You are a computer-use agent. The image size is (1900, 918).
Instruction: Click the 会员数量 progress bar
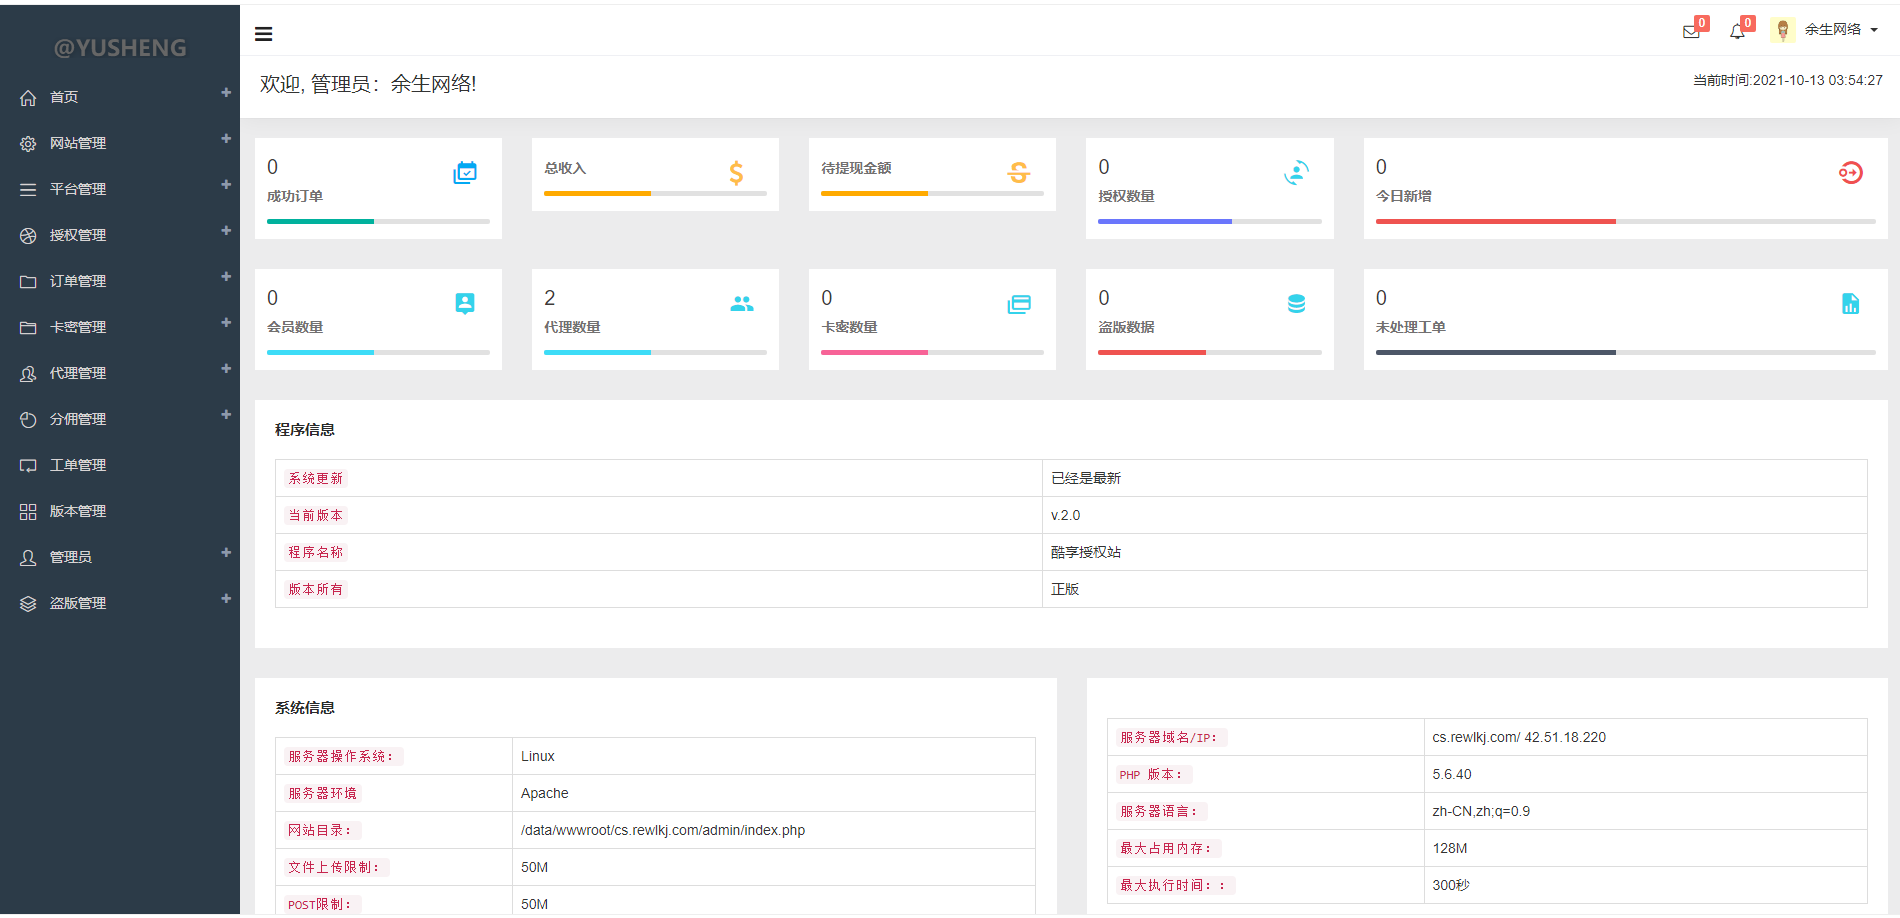tap(378, 352)
